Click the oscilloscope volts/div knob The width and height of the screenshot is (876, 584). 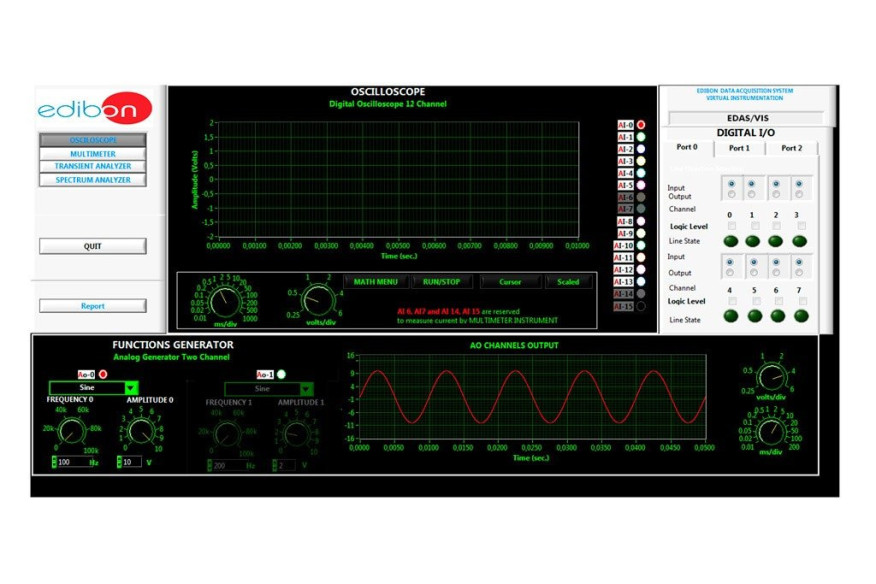point(316,298)
